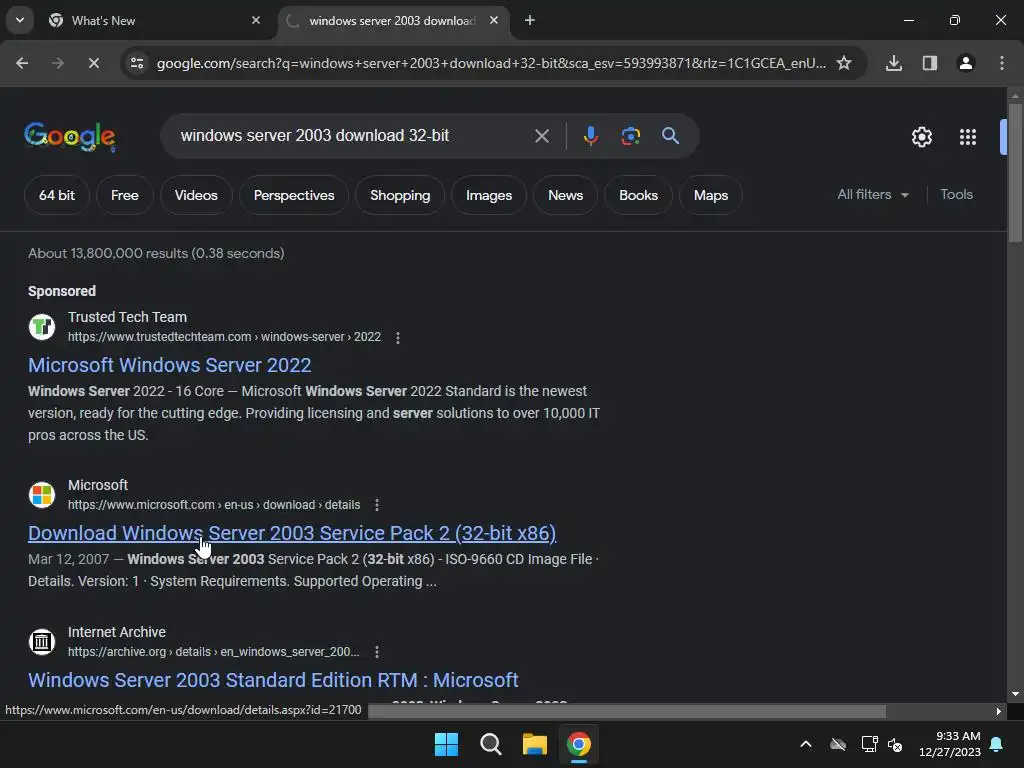
Task: Click the archive.org URL breadcrumb
Action: coord(214,652)
